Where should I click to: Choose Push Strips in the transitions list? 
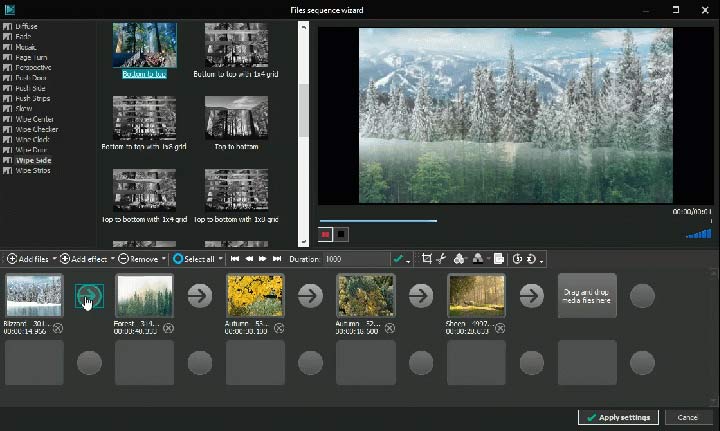(35, 98)
